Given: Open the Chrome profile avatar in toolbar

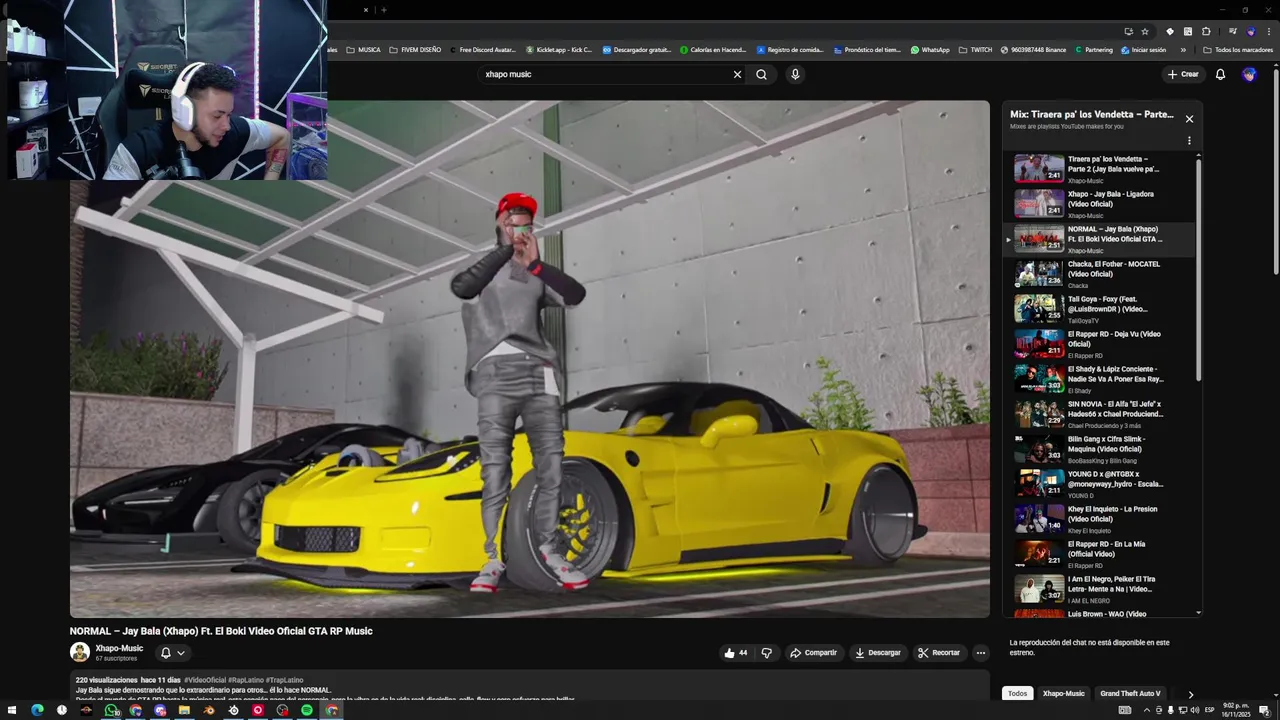Looking at the screenshot, I should pos(1250,31).
